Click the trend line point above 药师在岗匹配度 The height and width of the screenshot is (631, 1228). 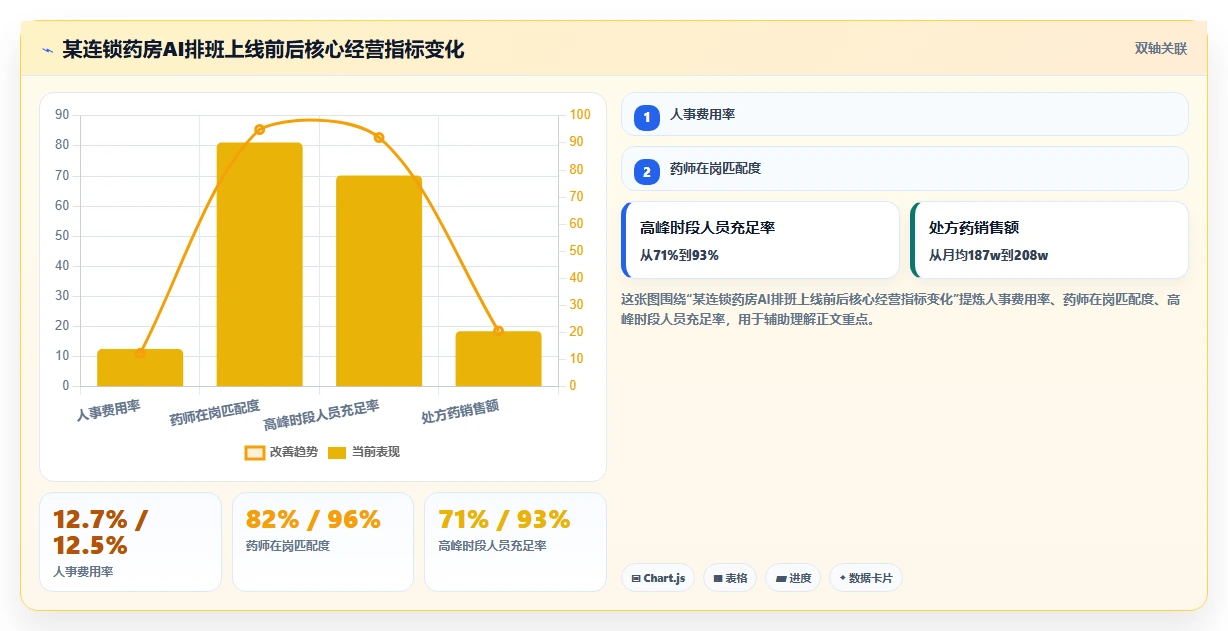click(x=259, y=129)
